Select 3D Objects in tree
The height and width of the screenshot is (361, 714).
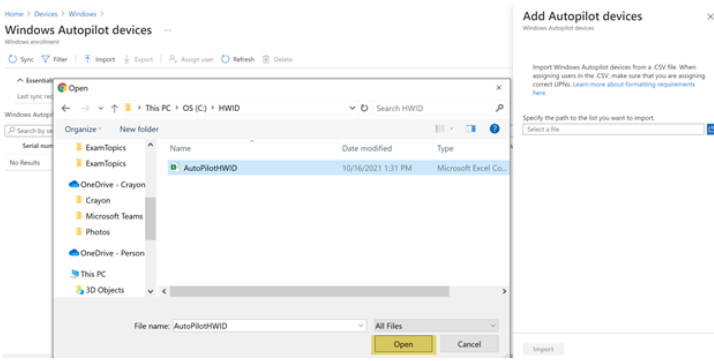tap(100, 290)
